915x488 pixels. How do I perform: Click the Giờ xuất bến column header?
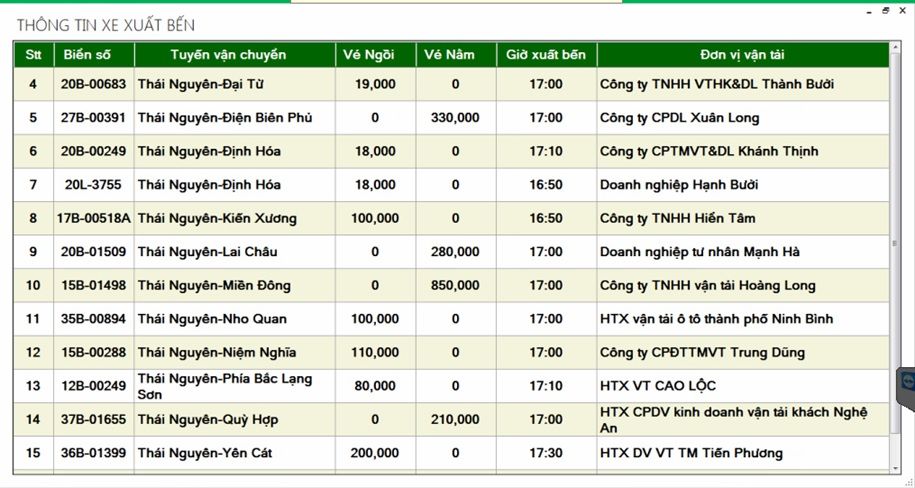546,55
